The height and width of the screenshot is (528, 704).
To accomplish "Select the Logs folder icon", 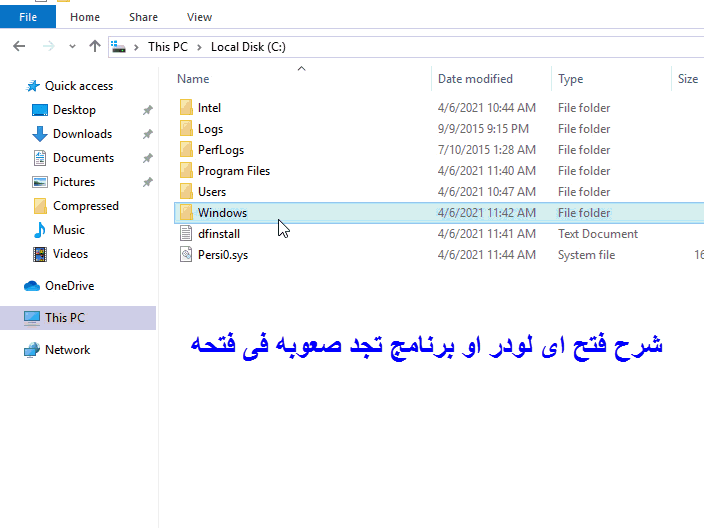I will [186, 129].
